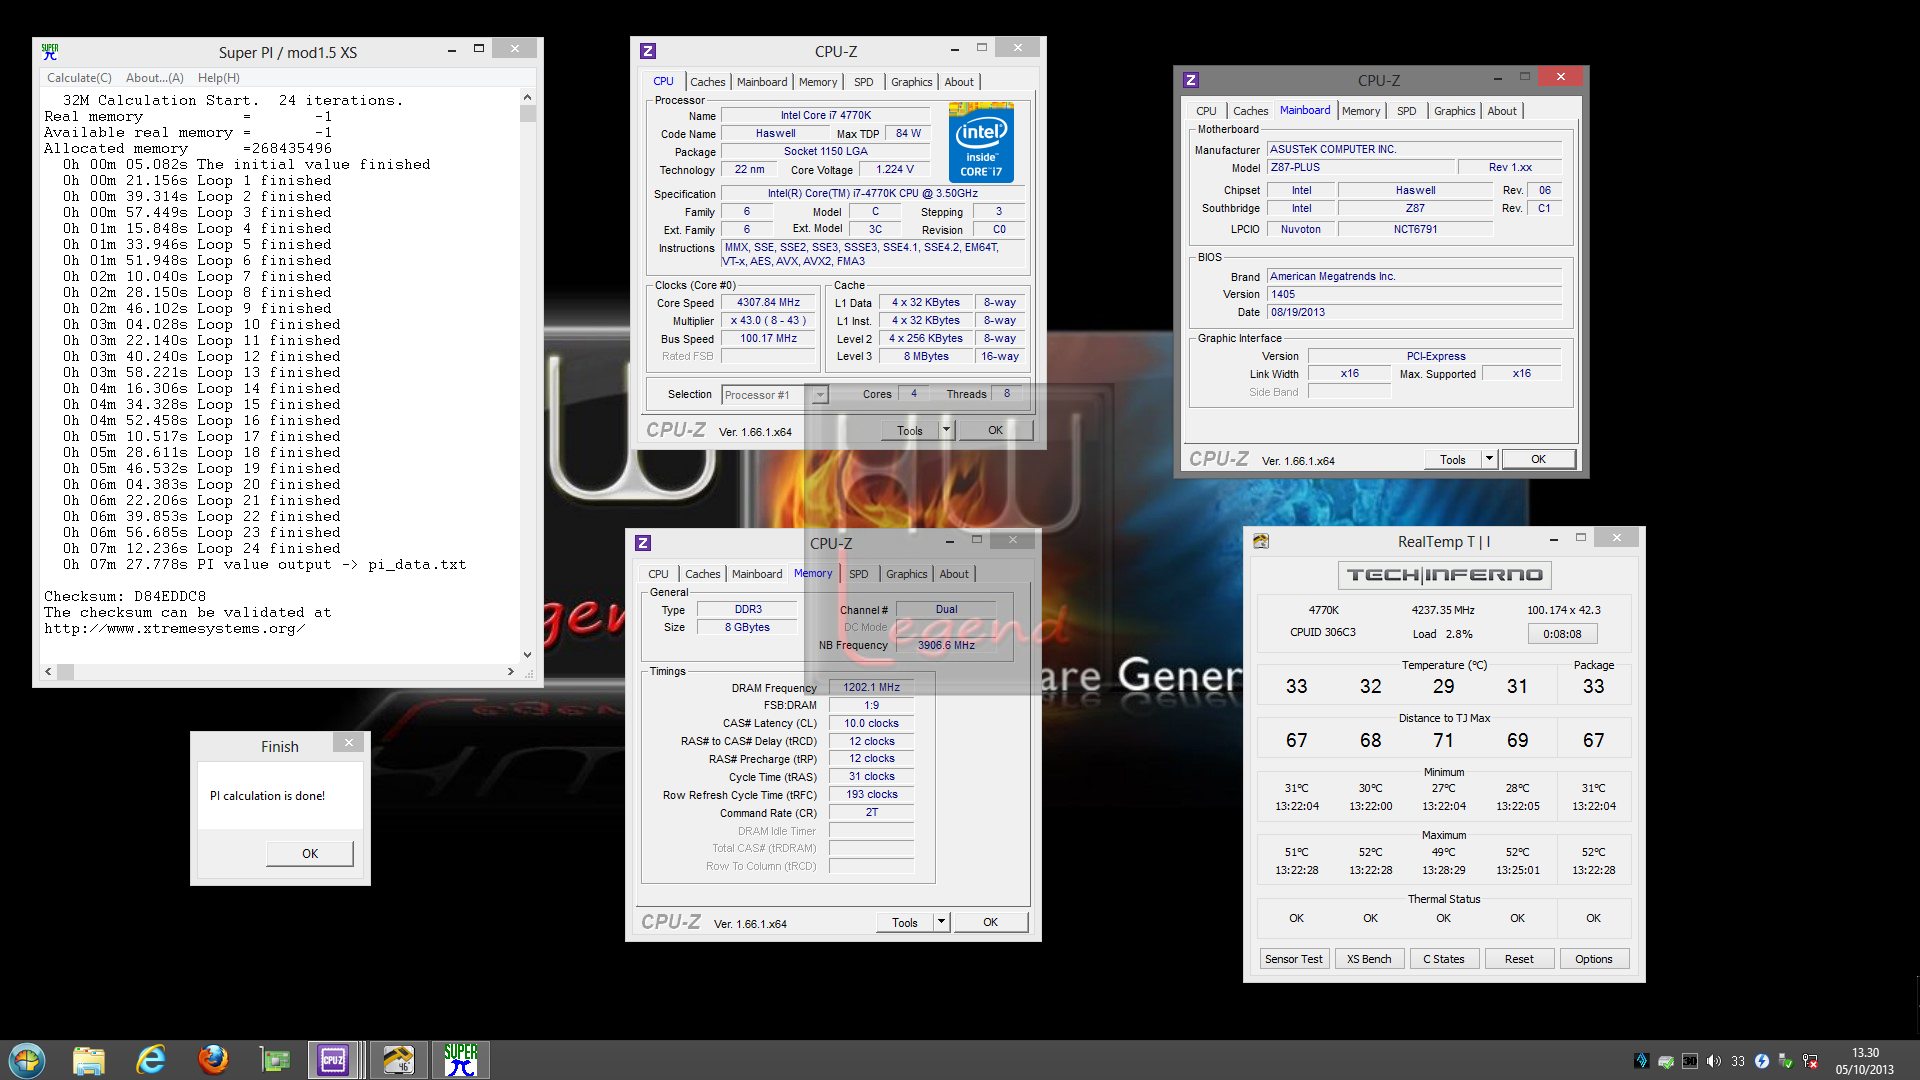The height and width of the screenshot is (1080, 1920).
Task: Click the Checksum: D84EDDC8 line in Super PI
Action: (x=125, y=597)
